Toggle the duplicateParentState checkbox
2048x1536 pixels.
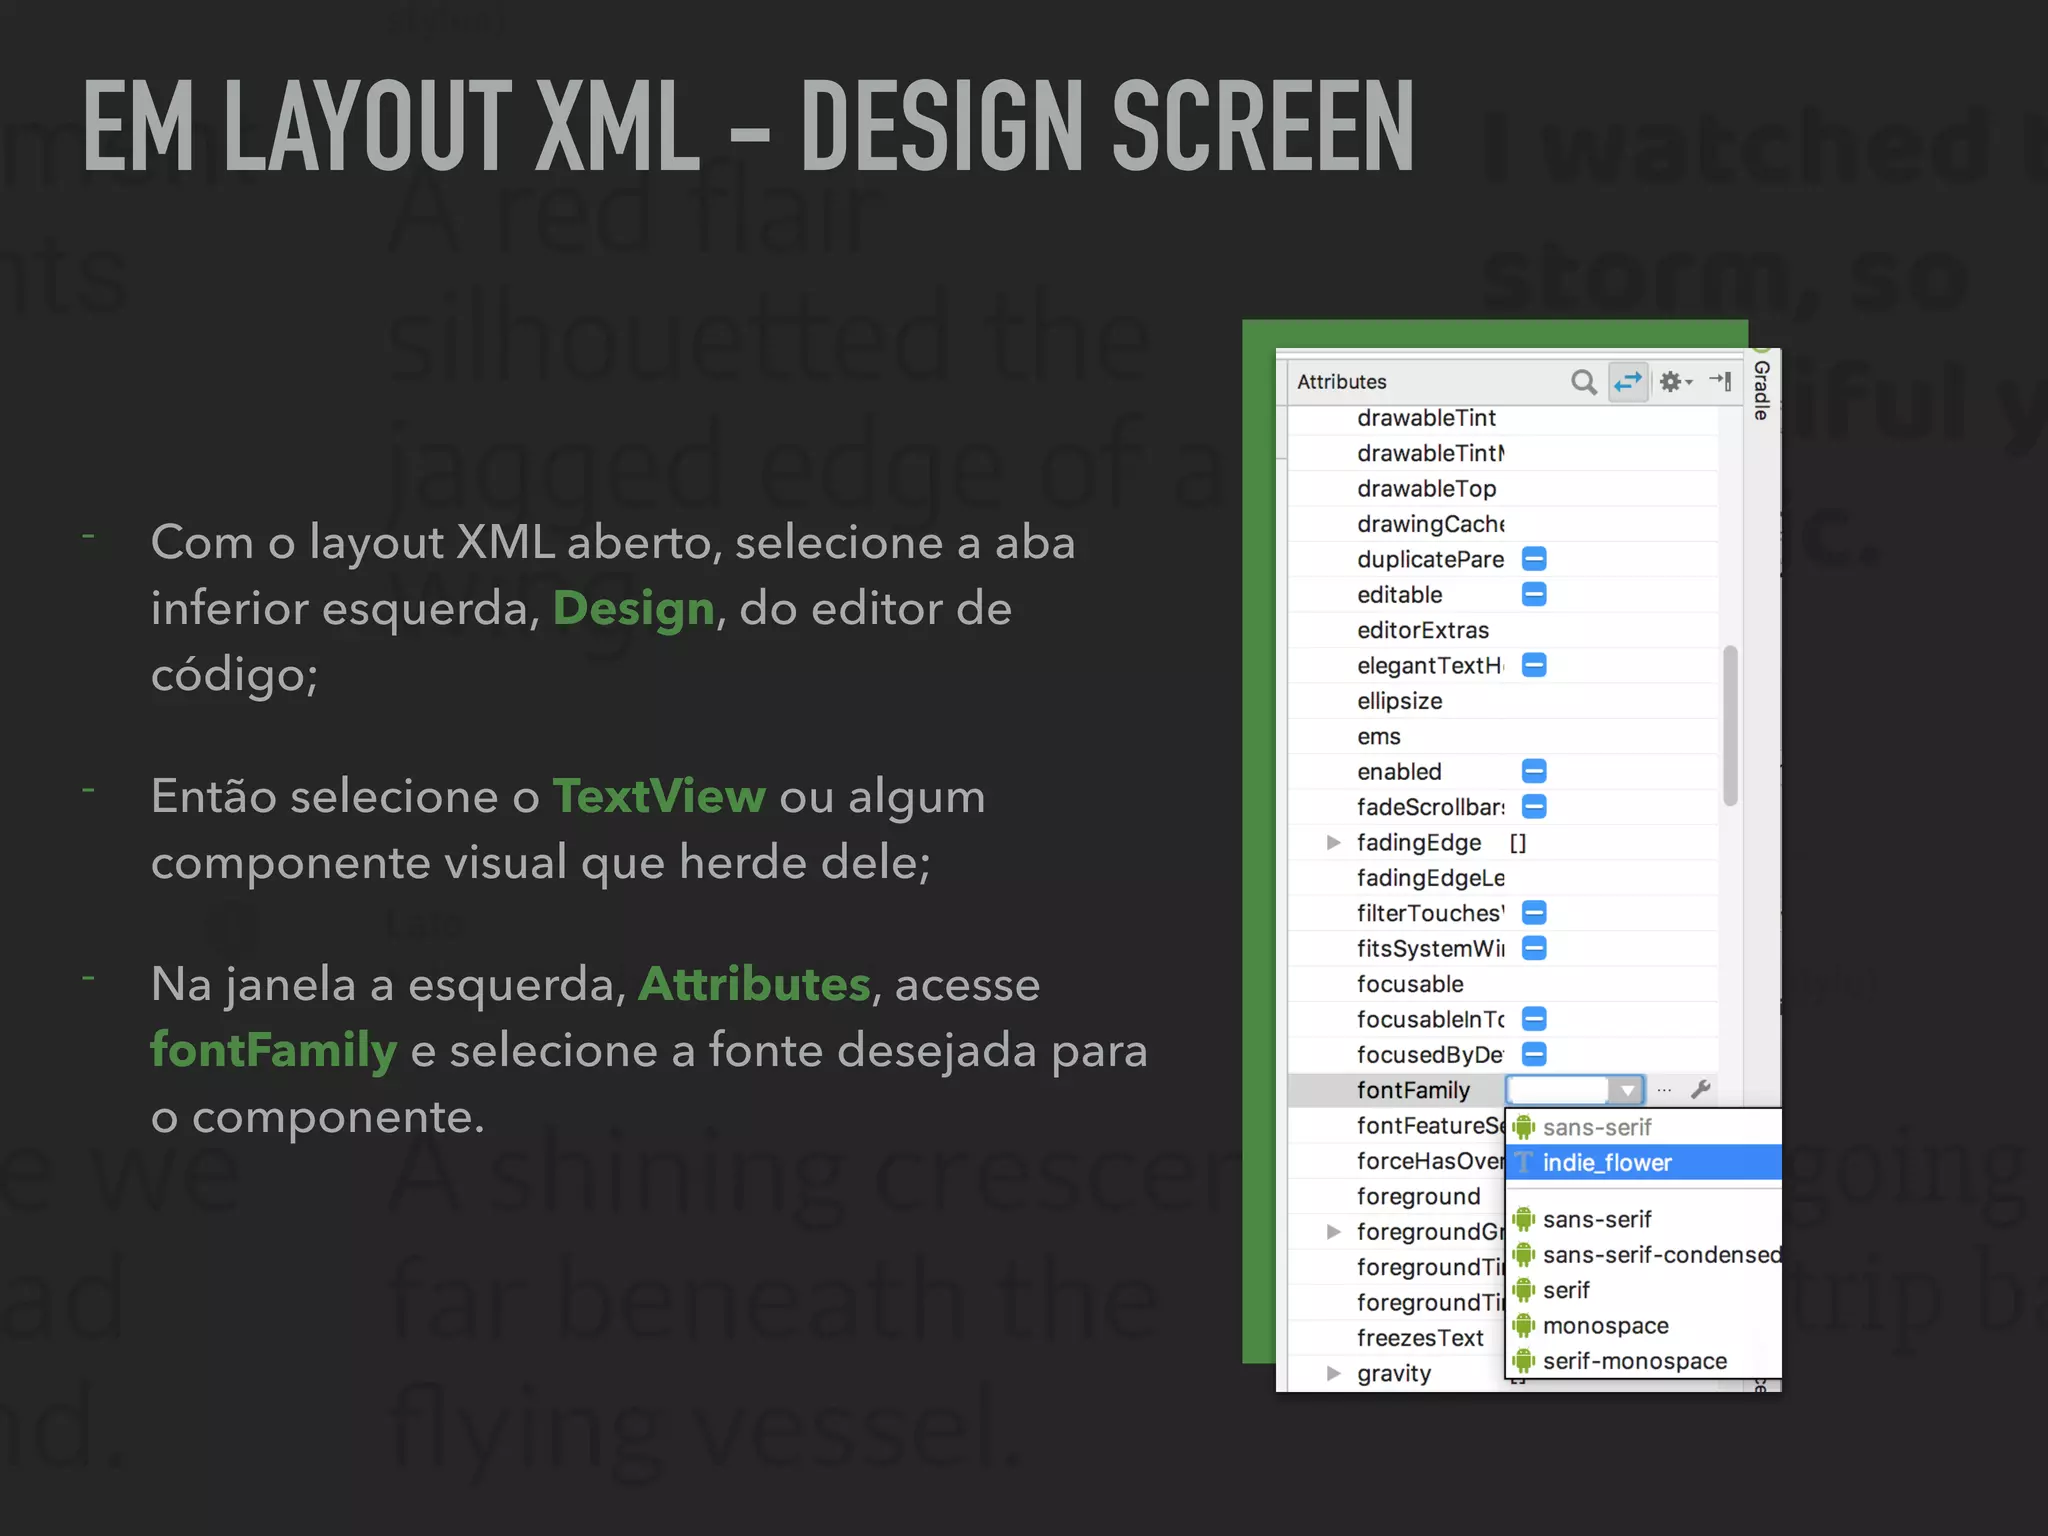1534,559
